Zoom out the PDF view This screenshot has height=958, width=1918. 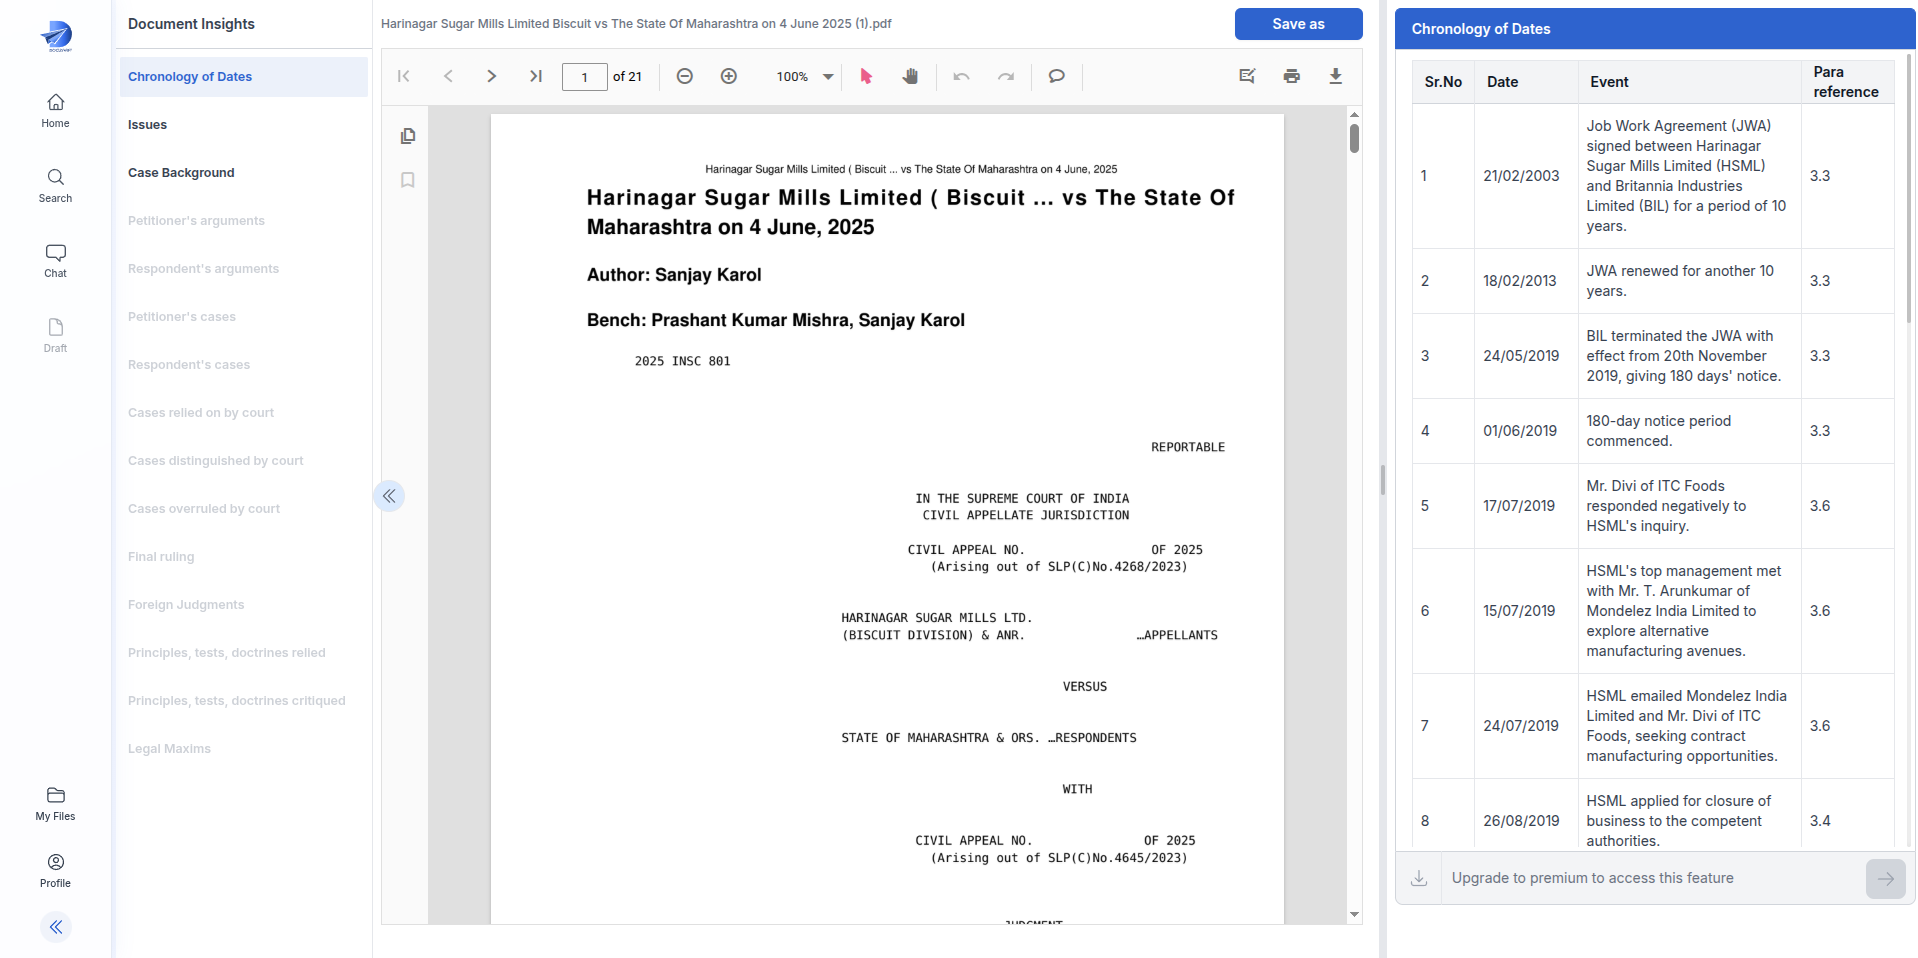[685, 76]
